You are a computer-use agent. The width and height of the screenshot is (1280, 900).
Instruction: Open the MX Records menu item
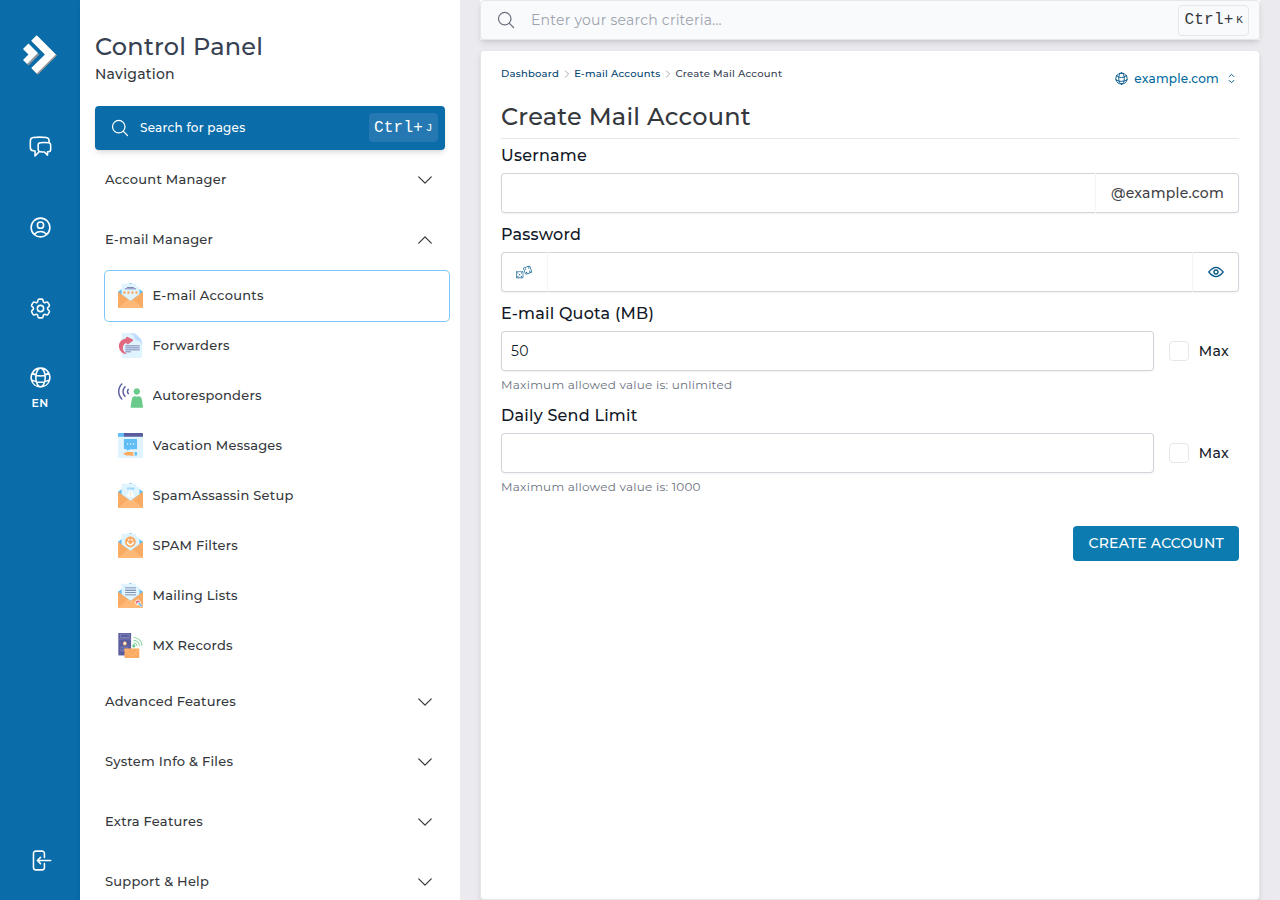[277, 645]
